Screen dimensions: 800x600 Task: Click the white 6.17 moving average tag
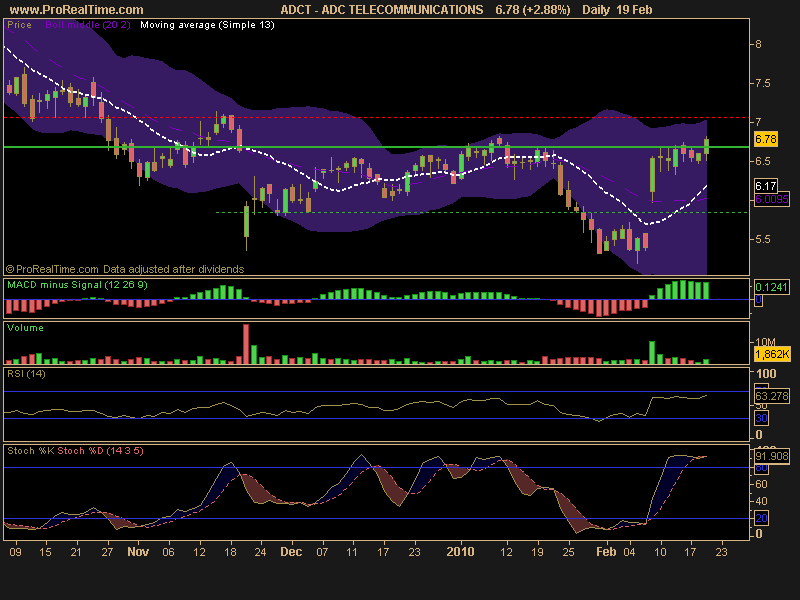coord(765,186)
